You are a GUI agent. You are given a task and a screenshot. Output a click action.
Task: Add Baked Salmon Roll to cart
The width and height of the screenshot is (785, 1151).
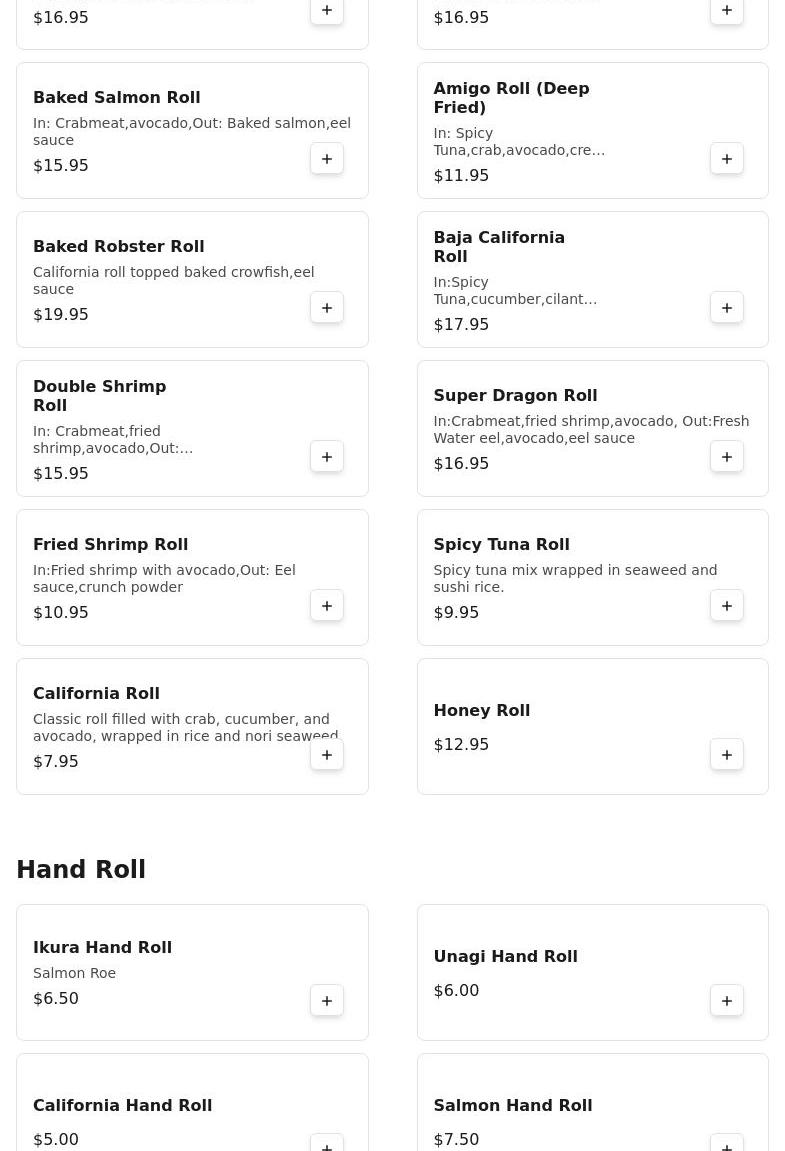coord(327,159)
